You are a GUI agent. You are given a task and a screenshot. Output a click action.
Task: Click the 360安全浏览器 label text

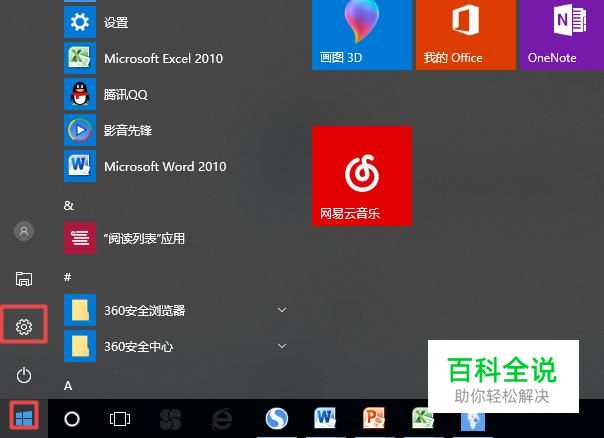(144, 310)
